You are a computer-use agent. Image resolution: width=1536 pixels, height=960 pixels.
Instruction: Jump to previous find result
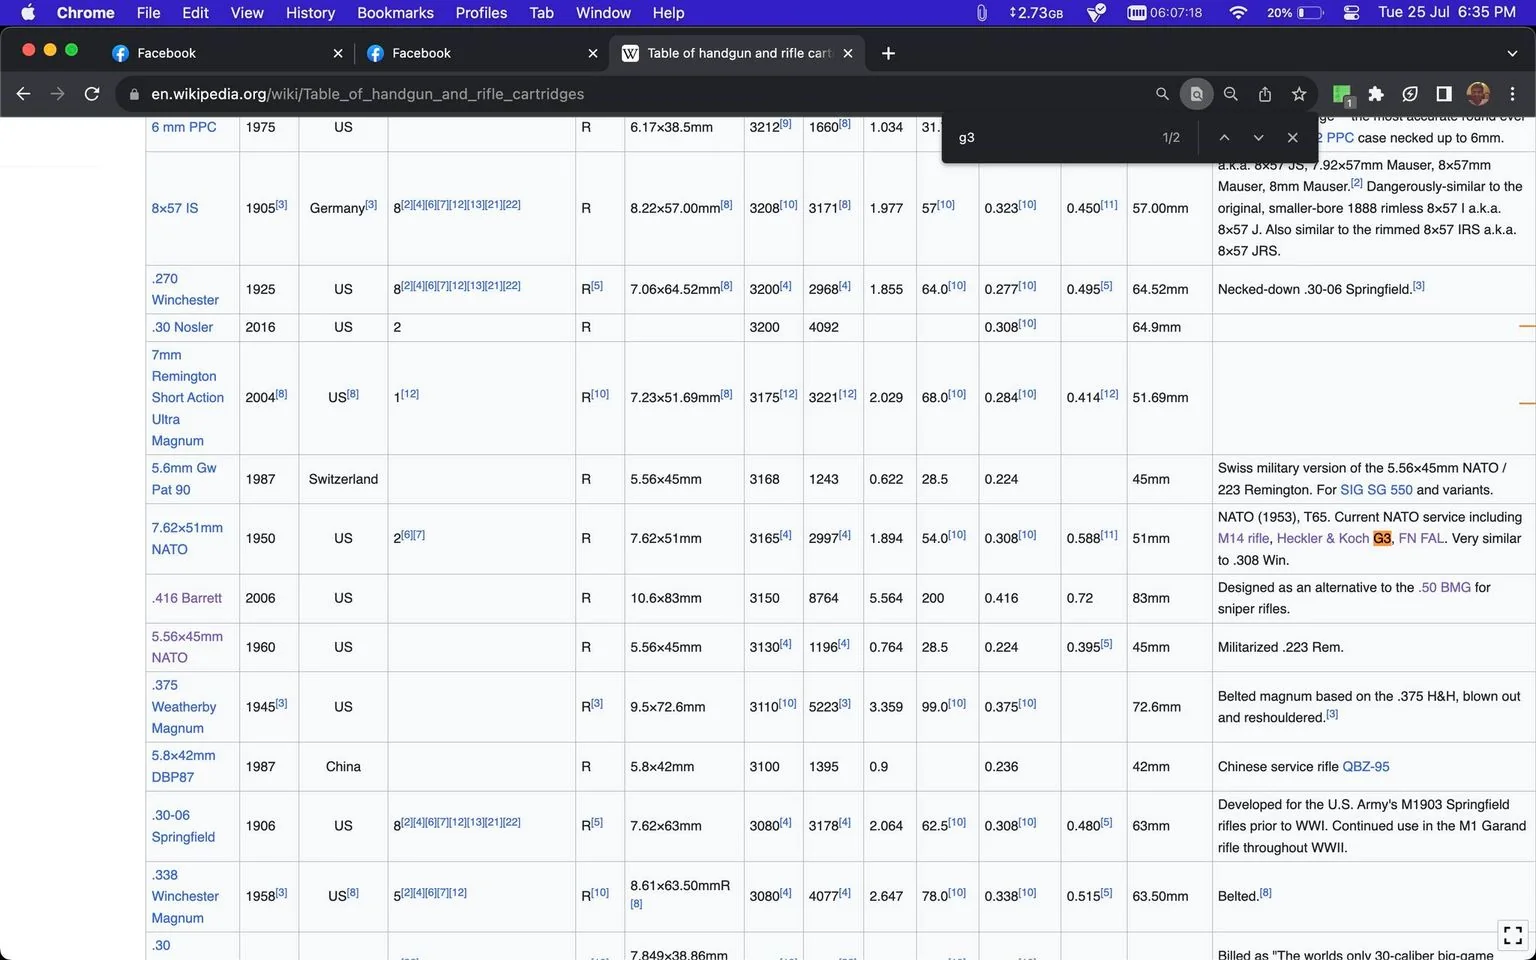coord(1224,138)
